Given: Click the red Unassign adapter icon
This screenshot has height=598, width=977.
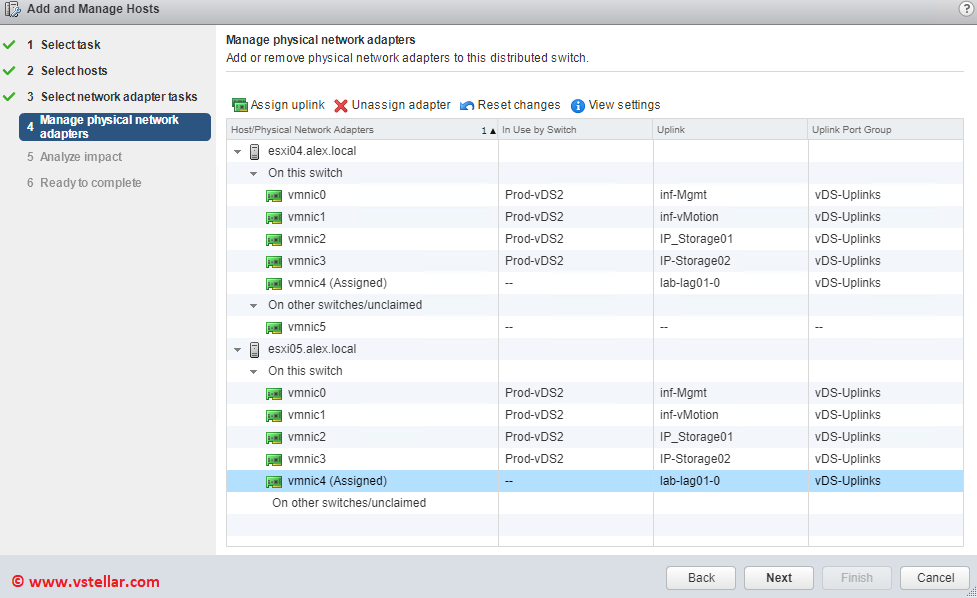Looking at the screenshot, I should tap(341, 105).
